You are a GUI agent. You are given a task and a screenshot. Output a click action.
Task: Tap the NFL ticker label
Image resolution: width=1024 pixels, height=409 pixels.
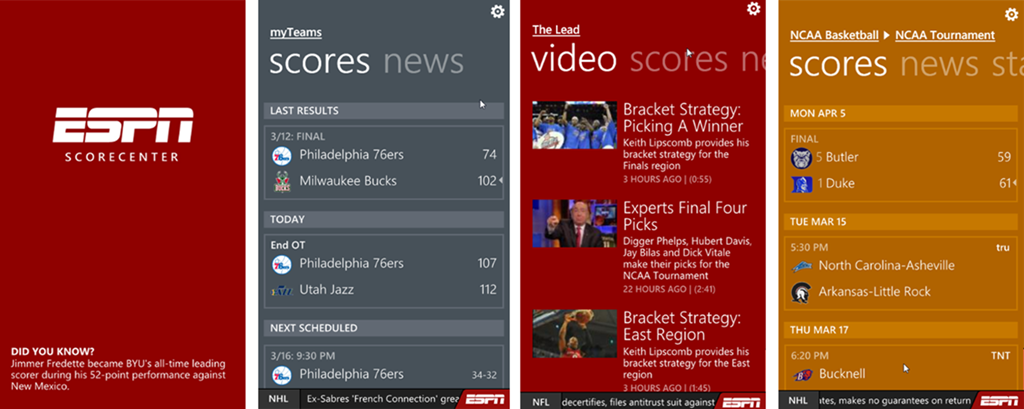541,402
